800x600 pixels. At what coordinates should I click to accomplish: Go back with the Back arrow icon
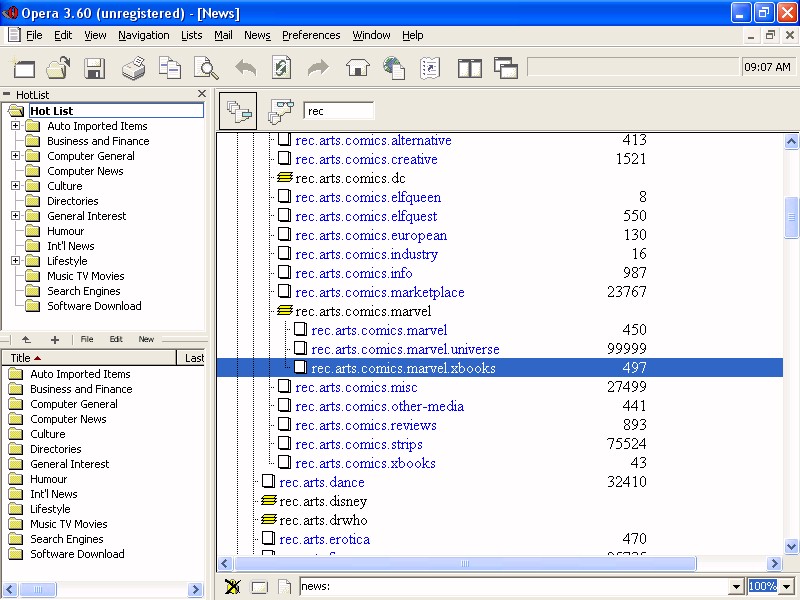tap(245, 68)
